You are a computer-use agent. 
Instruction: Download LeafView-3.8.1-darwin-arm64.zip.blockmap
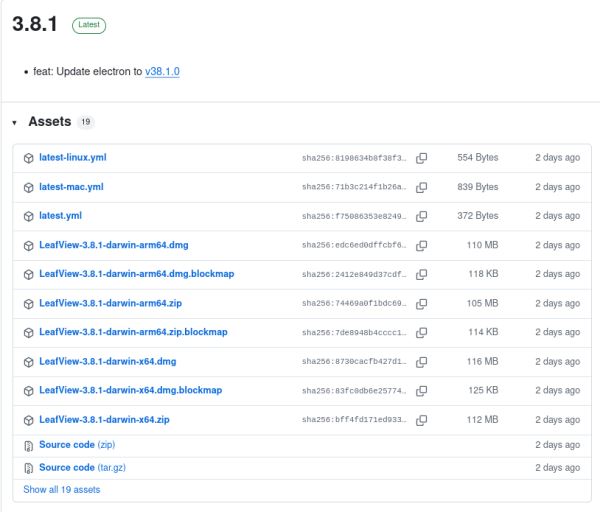(x=133, y=332)
